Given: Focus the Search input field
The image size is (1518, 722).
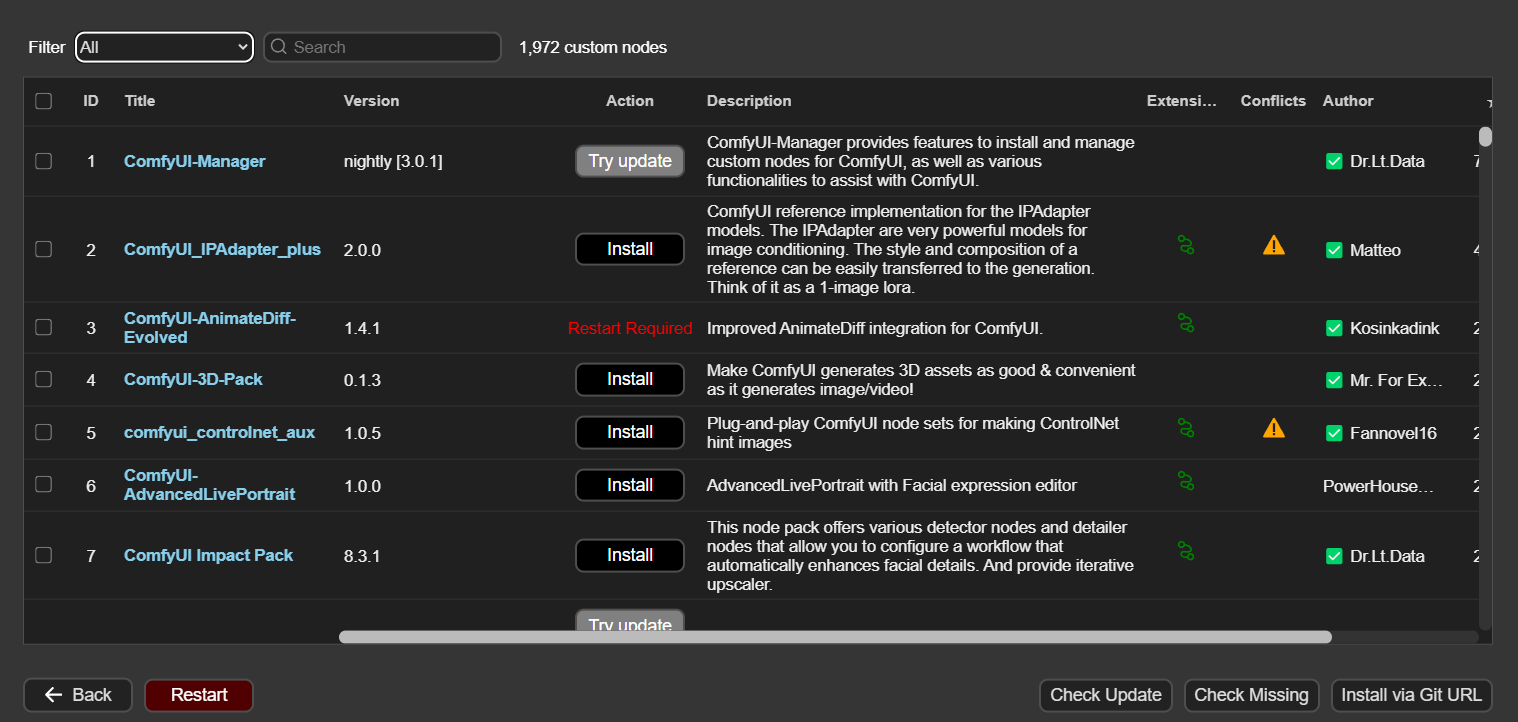Looking at the screenshot, I should [382, 47].
